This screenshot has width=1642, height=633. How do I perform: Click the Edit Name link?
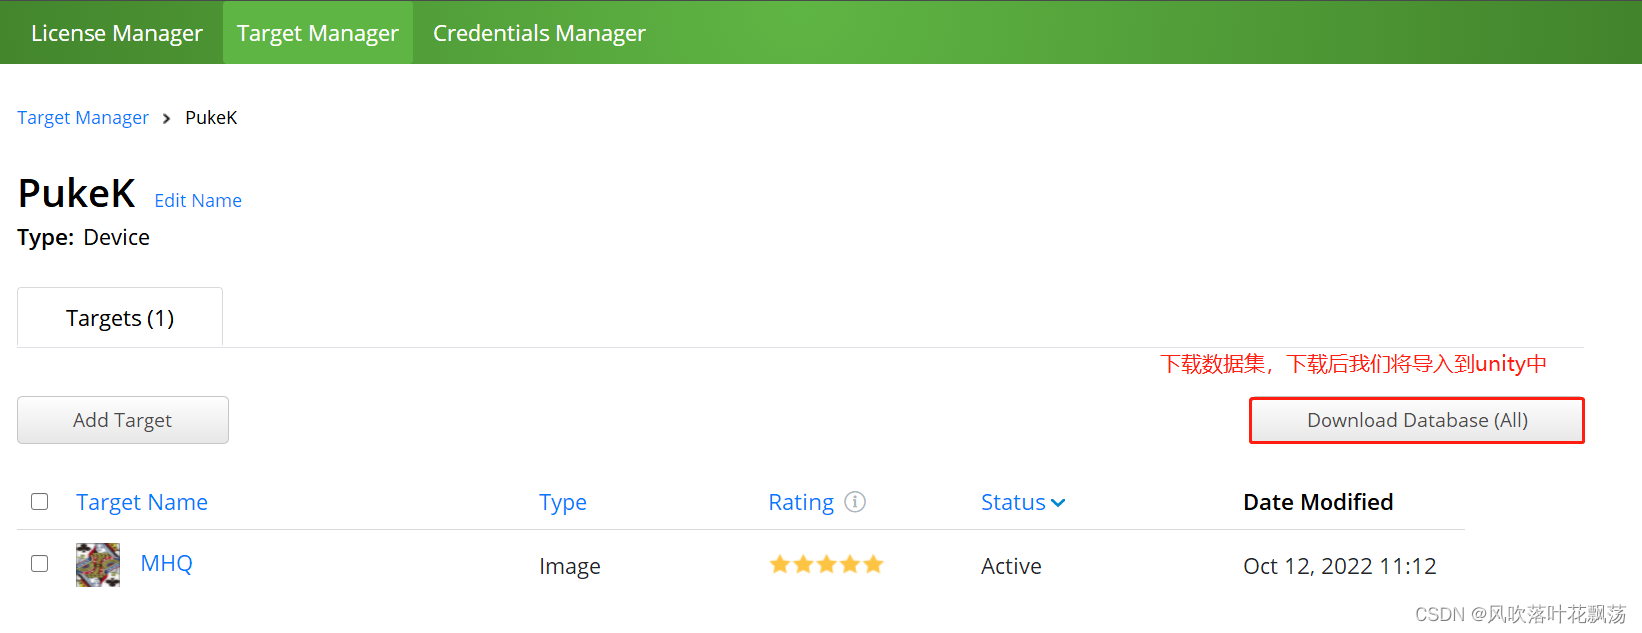click(x=198, y=200)
